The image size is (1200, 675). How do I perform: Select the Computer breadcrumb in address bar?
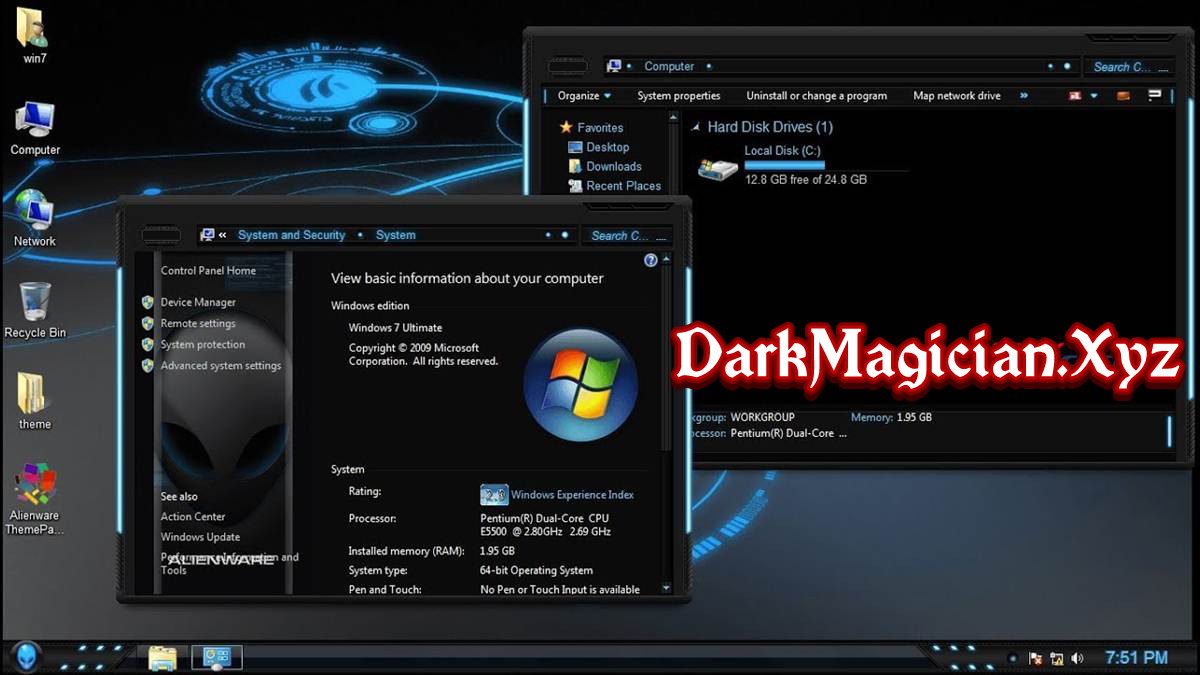coord(669,67)
